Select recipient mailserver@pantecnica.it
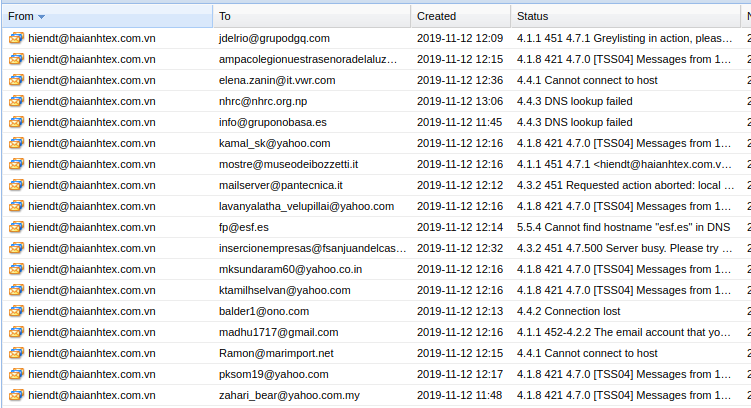The image size is (751, 408). 281,185
